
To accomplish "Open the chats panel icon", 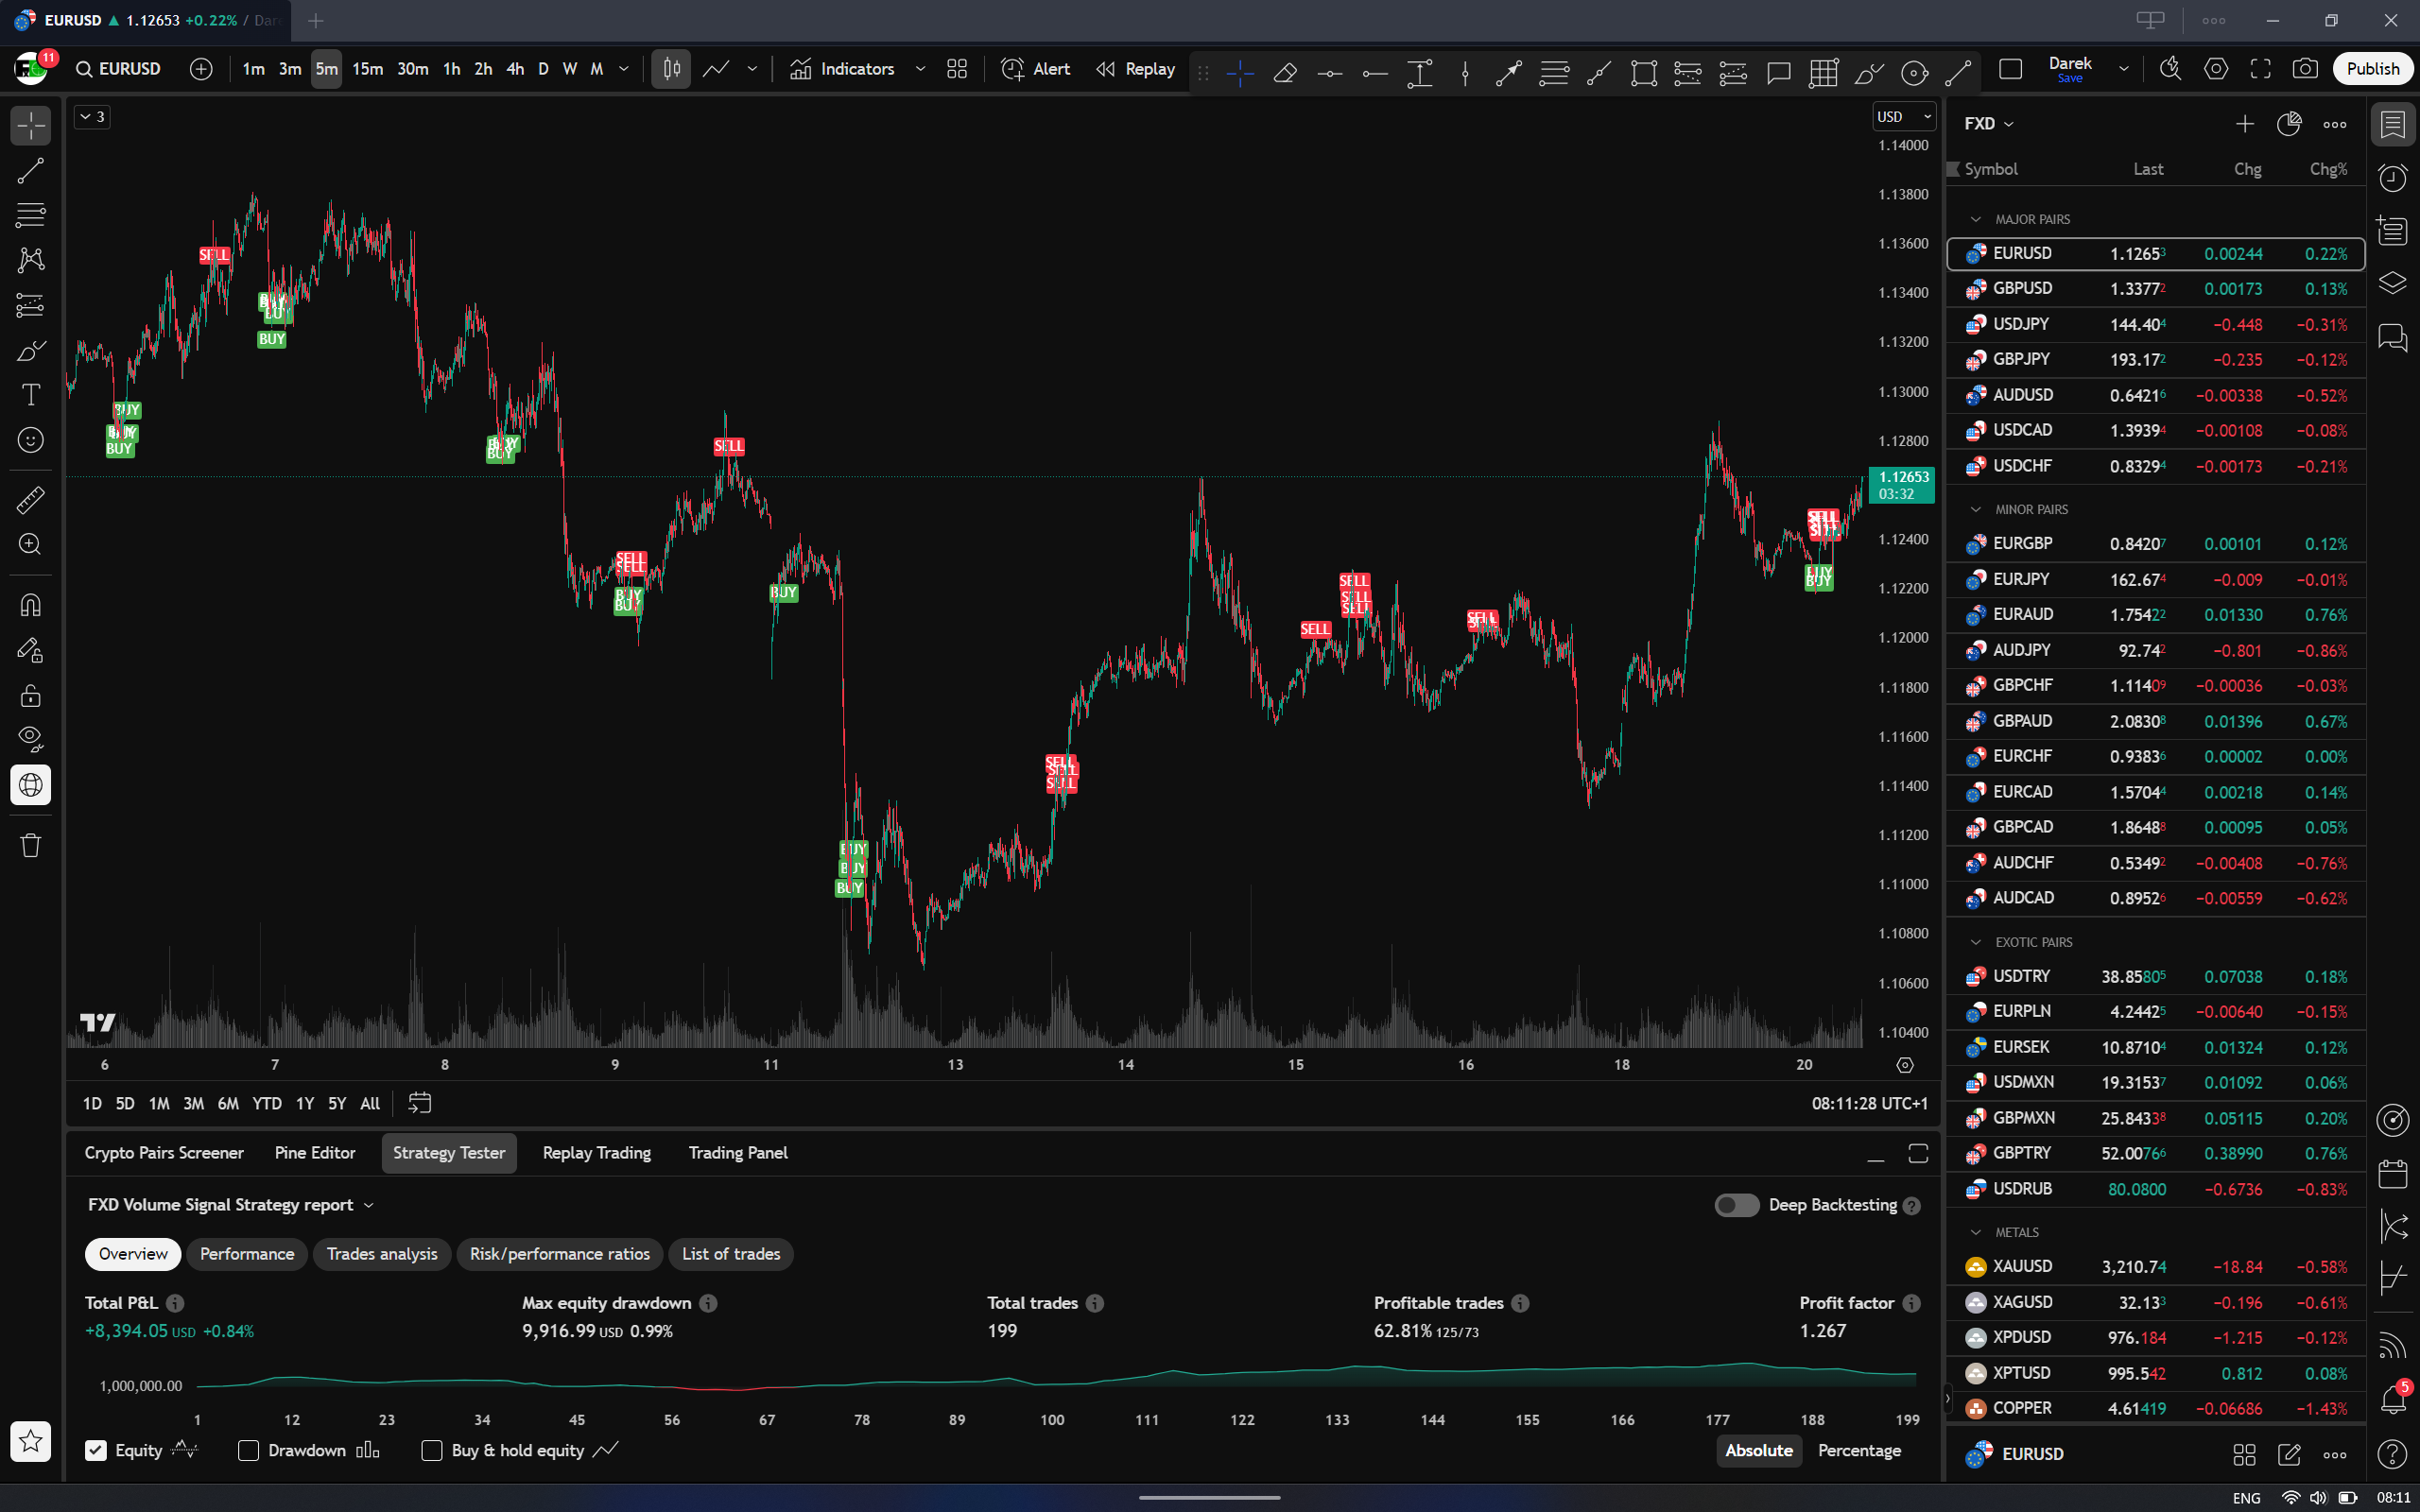I will pyautogui.click(x=2393, y=338).
